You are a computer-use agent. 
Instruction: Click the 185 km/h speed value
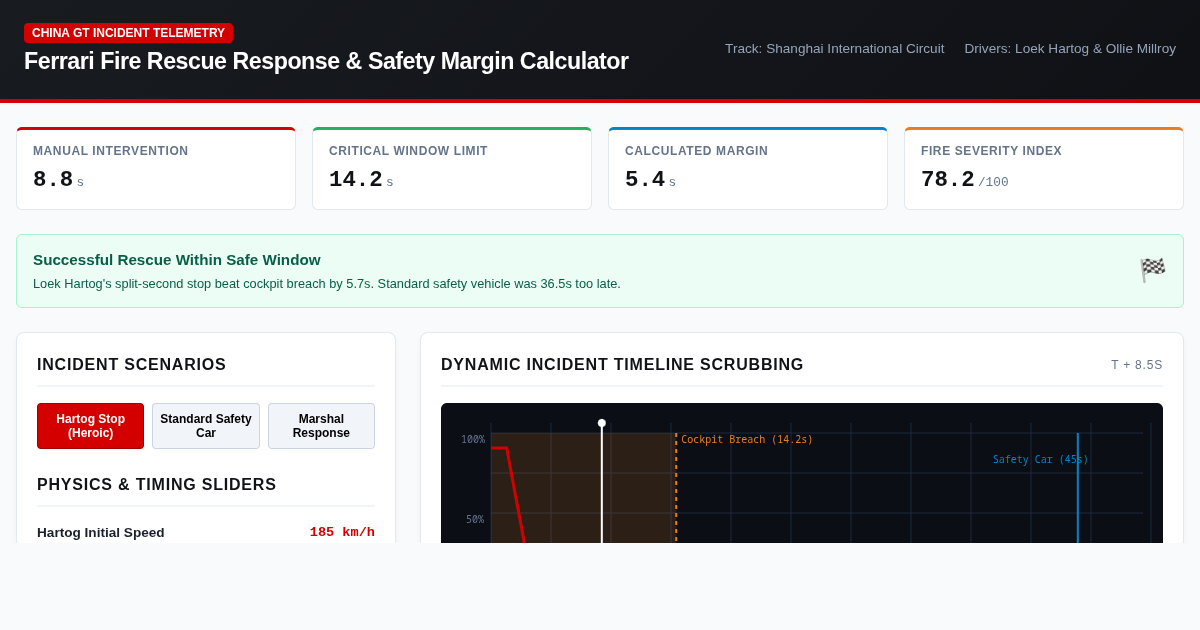pos(342,532)
